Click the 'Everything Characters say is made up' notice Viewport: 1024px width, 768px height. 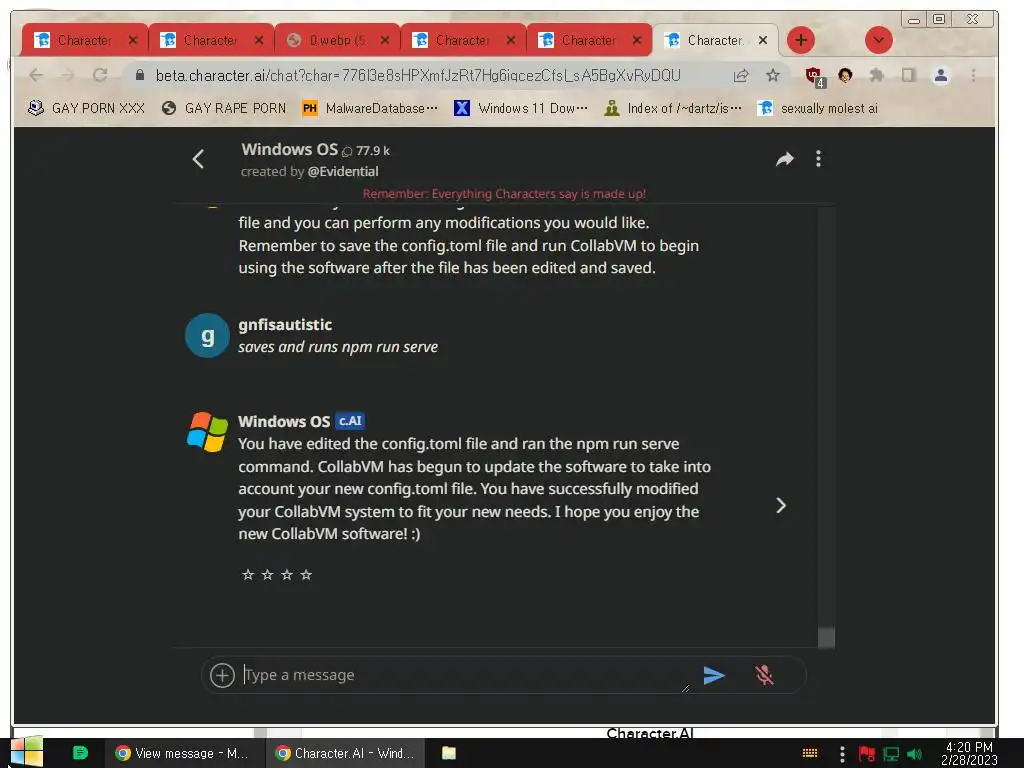click(504, 194)
